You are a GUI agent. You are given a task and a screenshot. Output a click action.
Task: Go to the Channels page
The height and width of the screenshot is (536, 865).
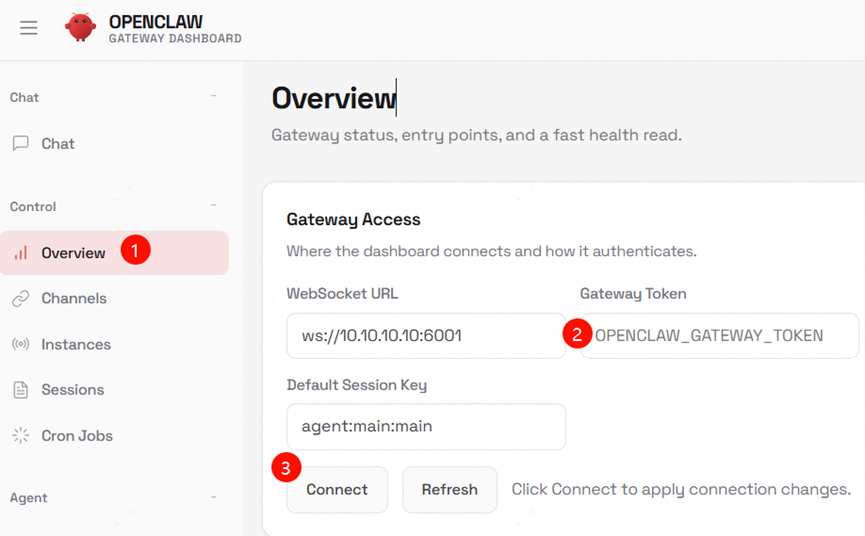[x=74, y=298]
